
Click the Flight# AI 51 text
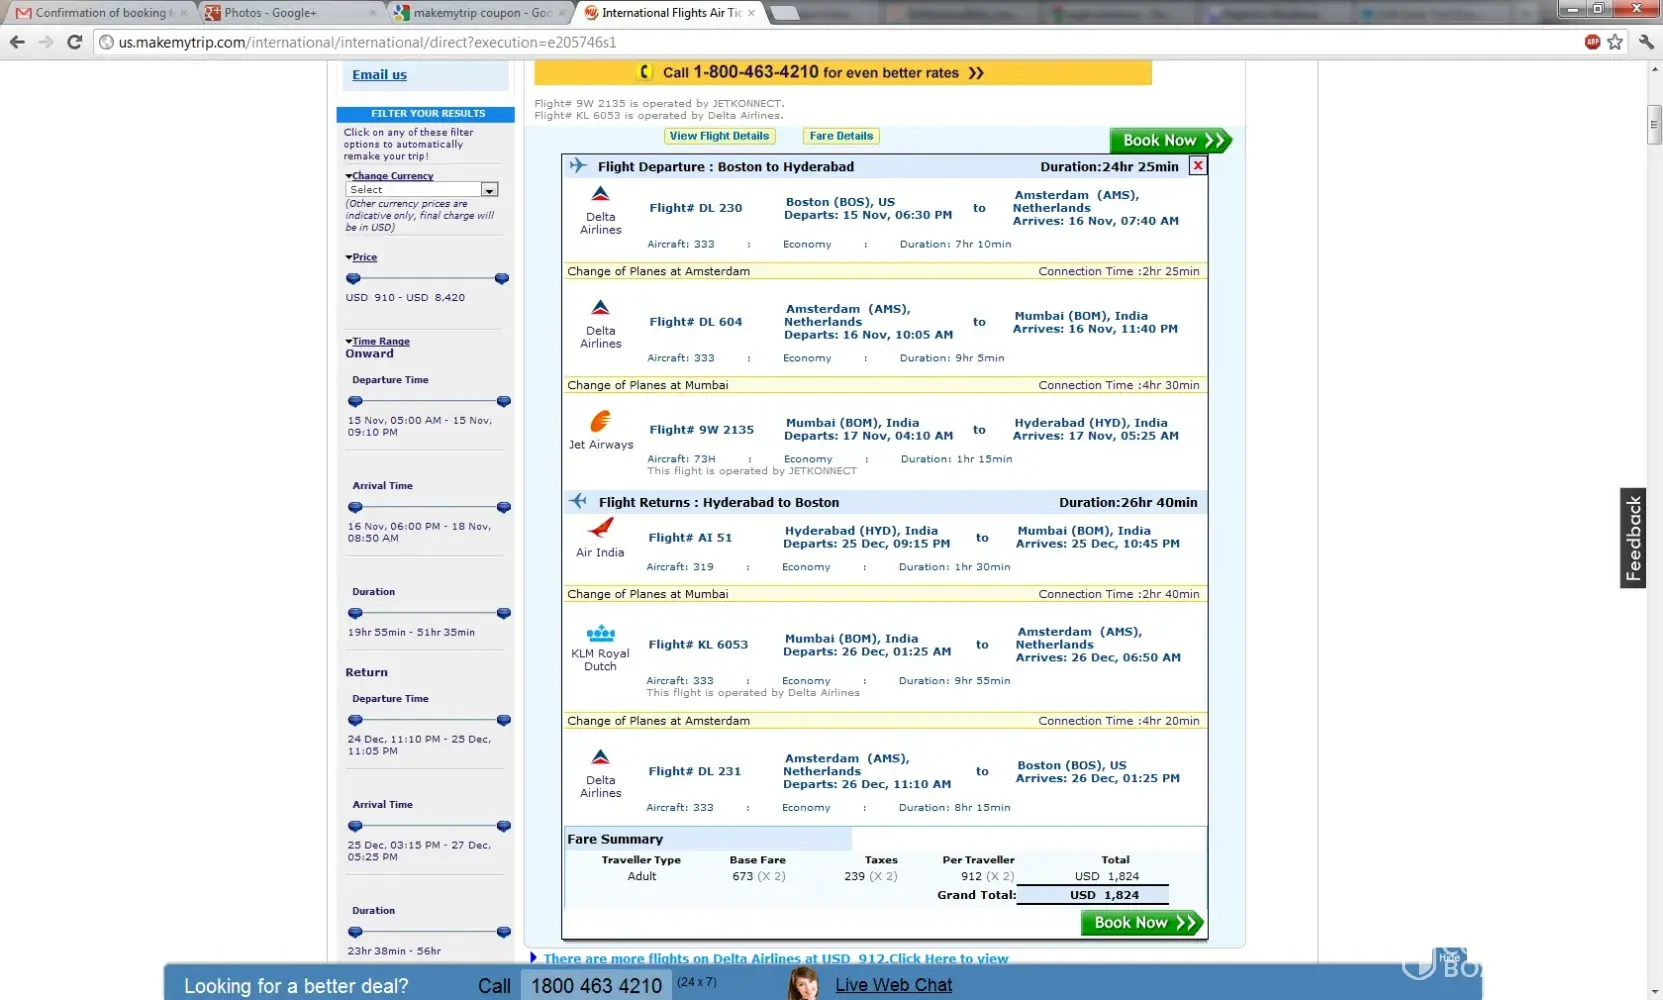[690, 538]
